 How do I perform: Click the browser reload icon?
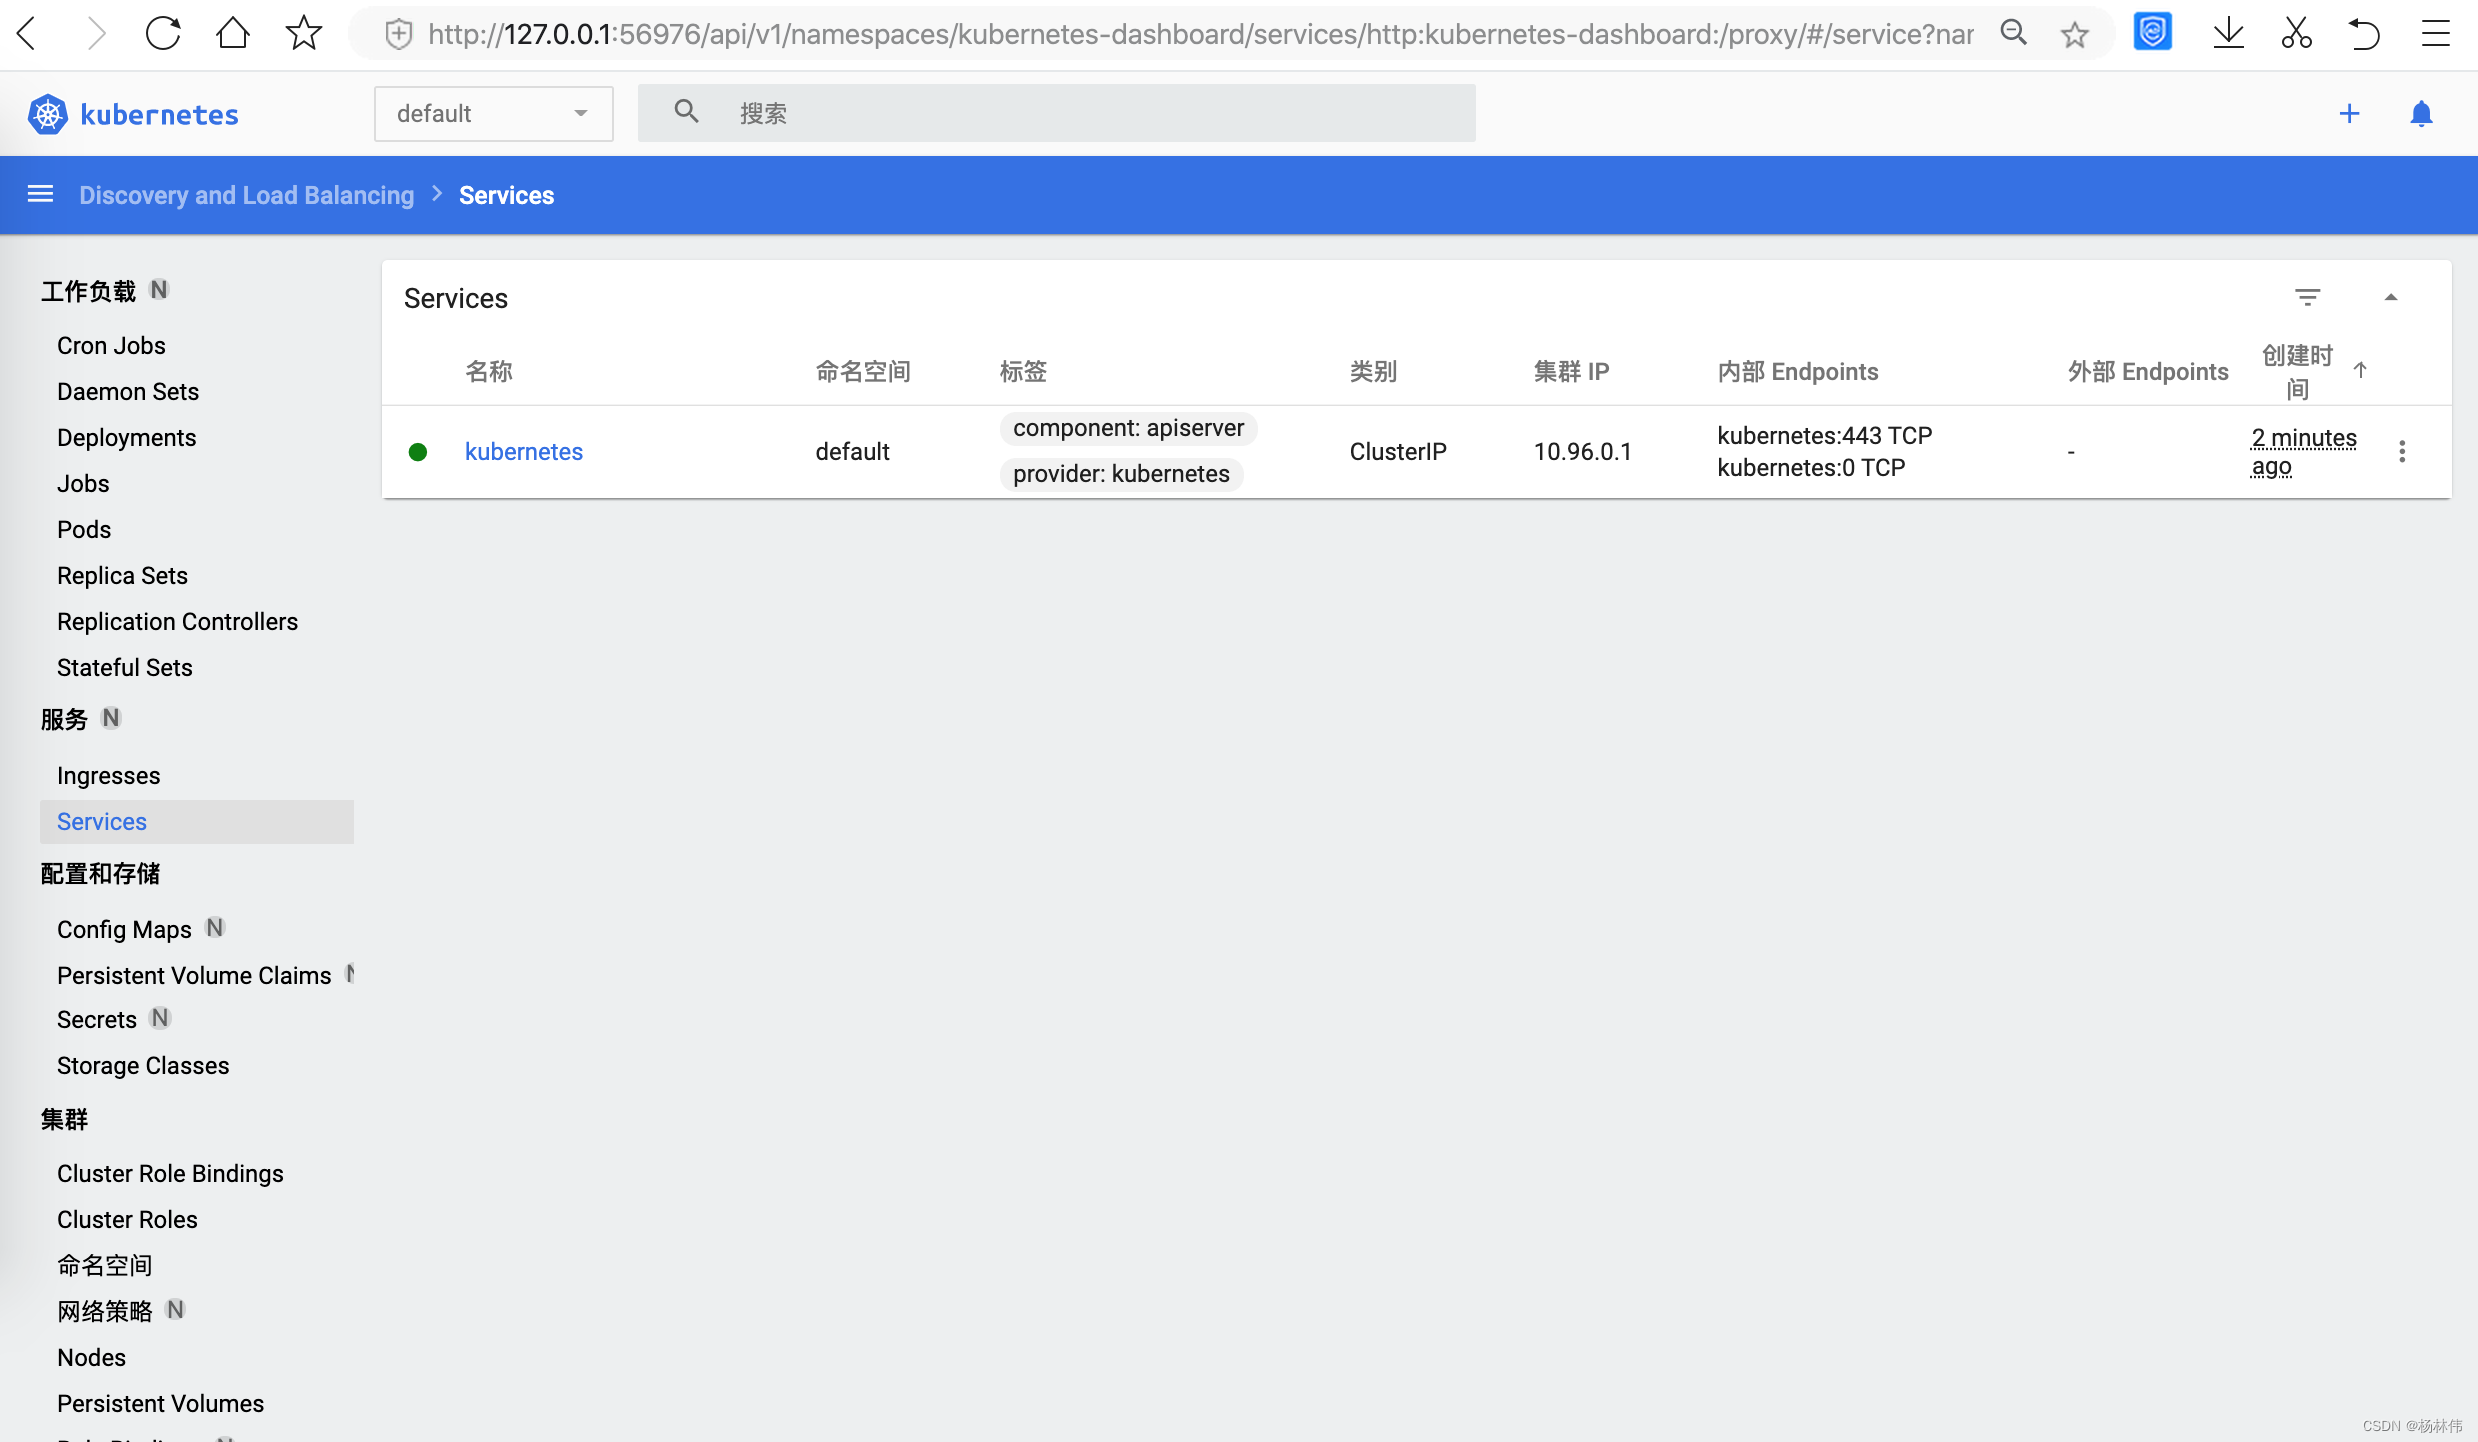click(162, 34)
